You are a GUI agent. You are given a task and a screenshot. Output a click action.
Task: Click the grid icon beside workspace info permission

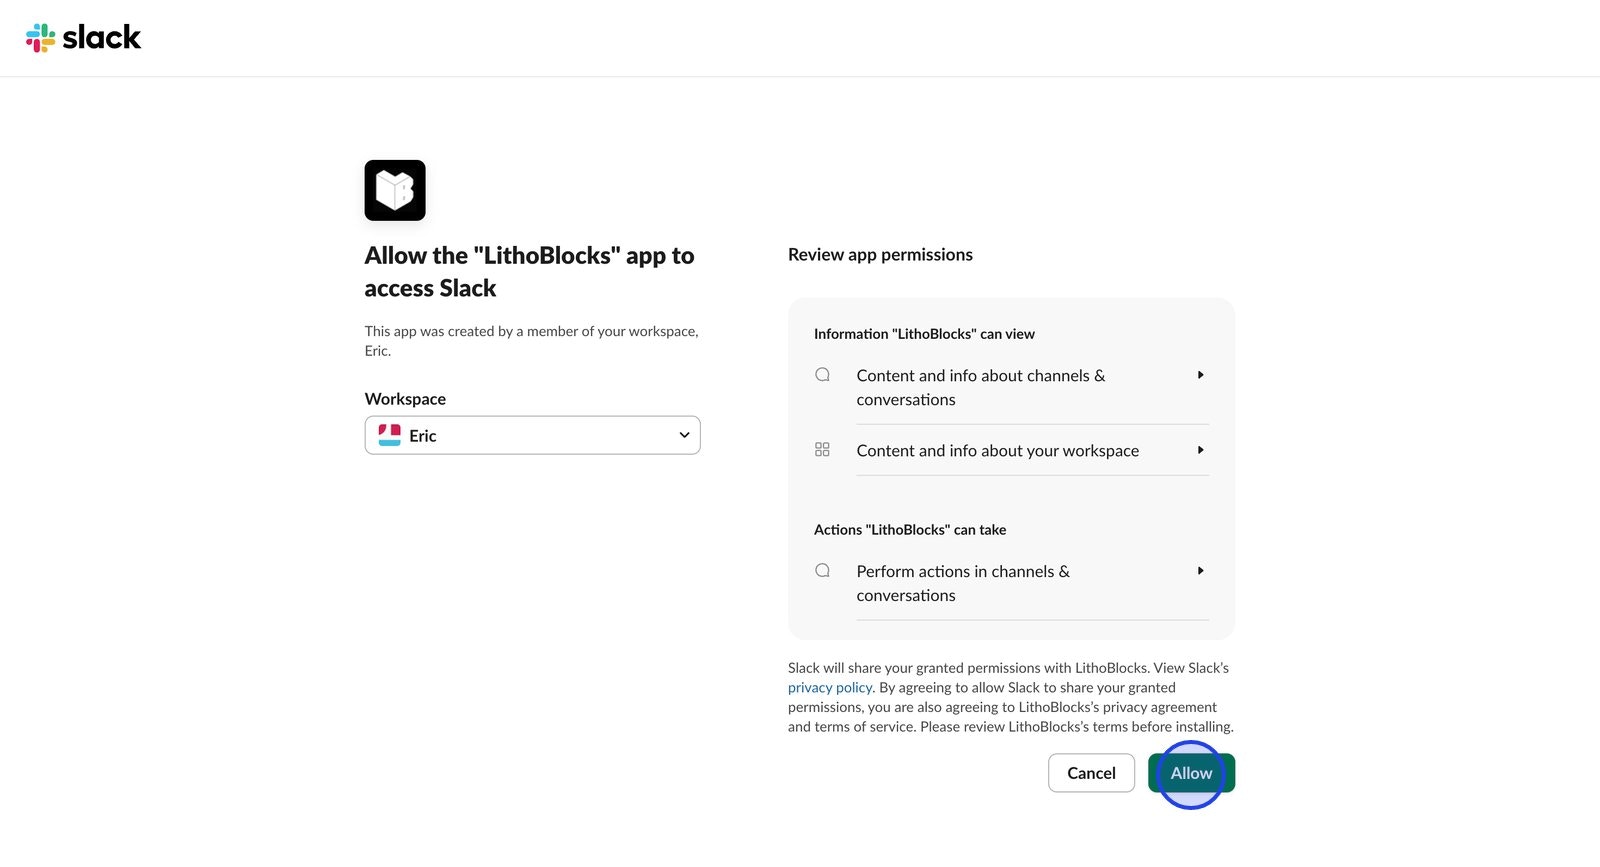click(x=822, y=449)
